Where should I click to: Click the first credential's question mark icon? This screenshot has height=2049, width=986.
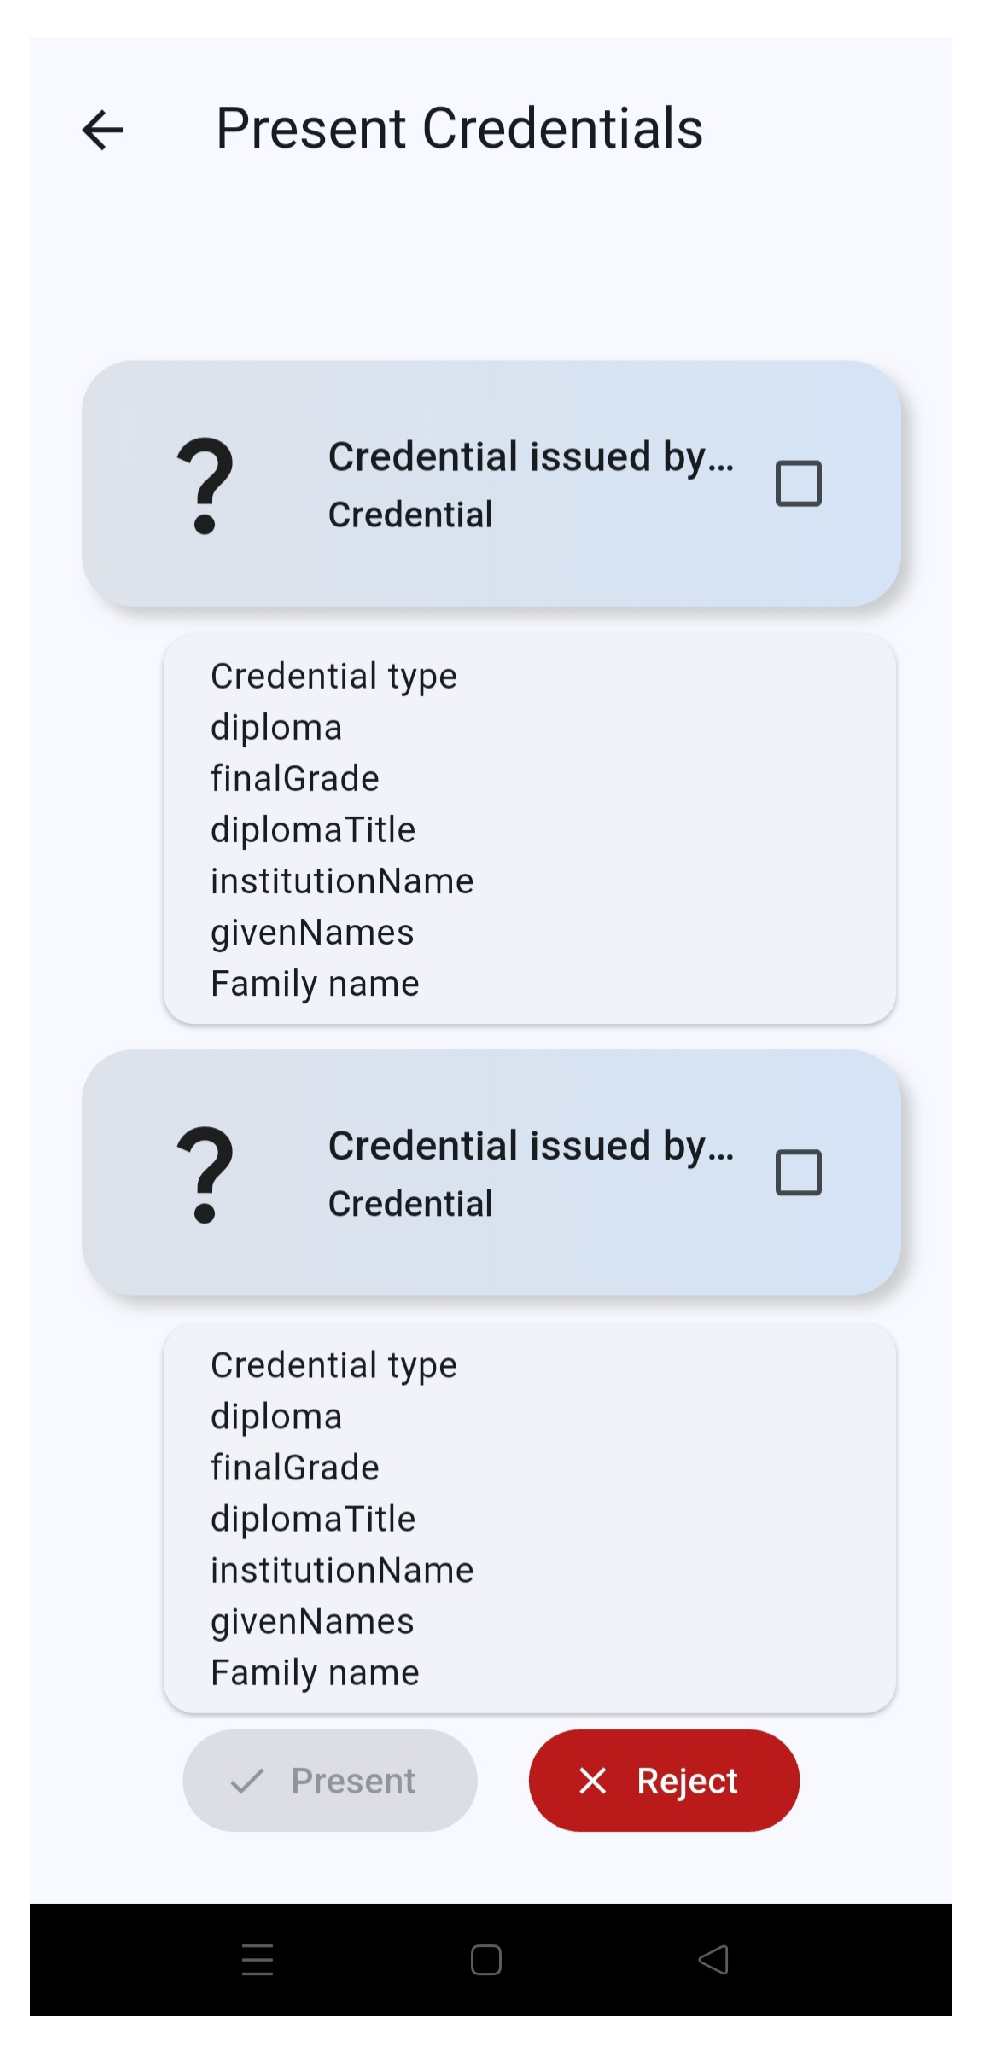pyautogui.click(x=205, y=486)
